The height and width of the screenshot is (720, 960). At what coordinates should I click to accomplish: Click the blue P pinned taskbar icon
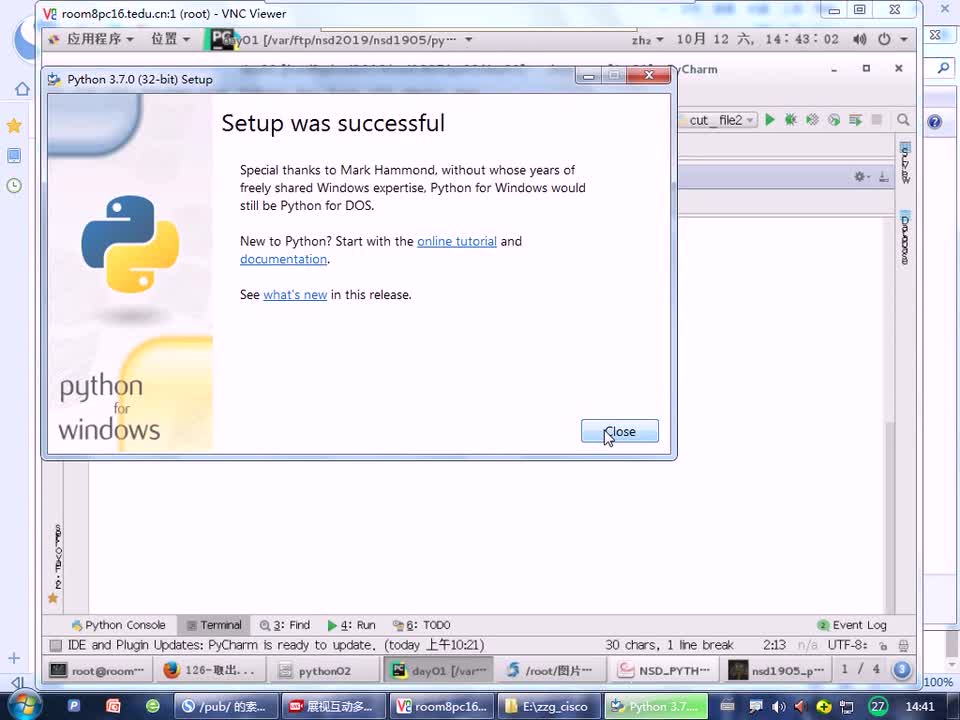[x=73, y=706]
